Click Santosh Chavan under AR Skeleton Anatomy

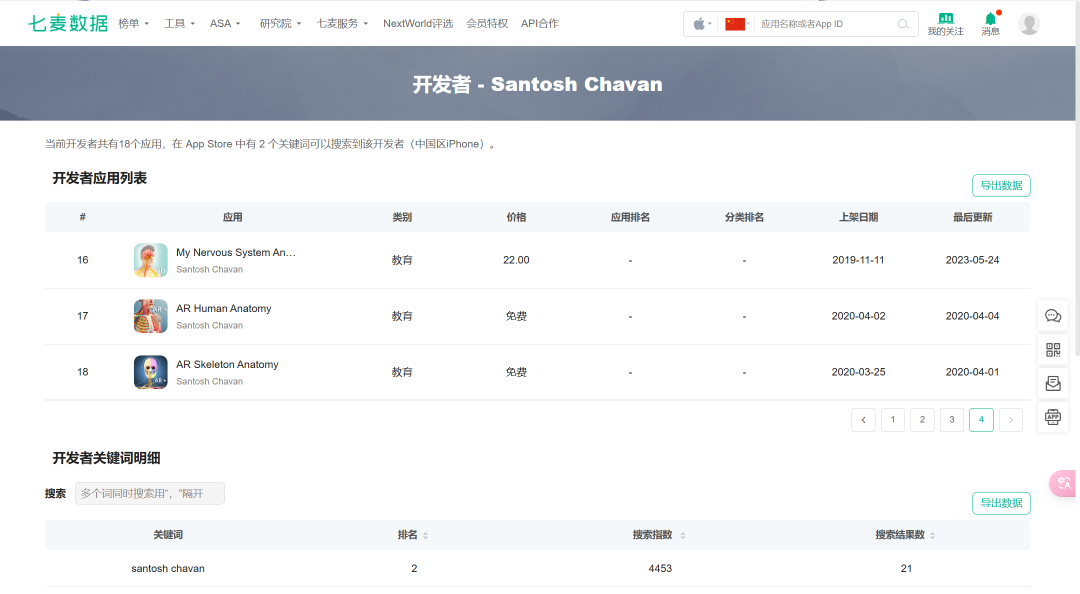(209, 381)
